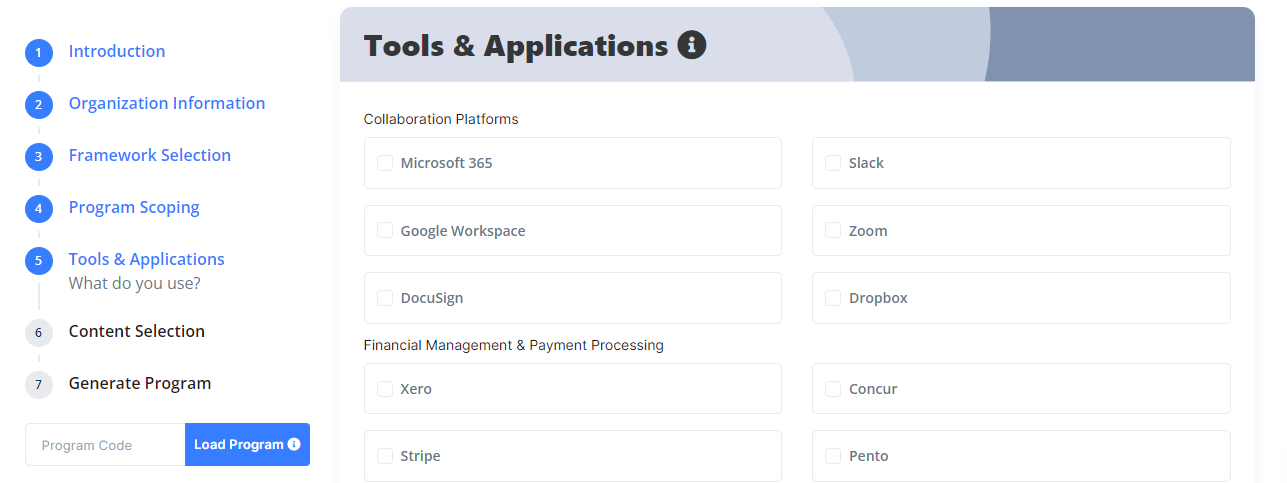Click the step 4 numbered circle
This screenshot has width=1287, height=483.
(38, 209)
